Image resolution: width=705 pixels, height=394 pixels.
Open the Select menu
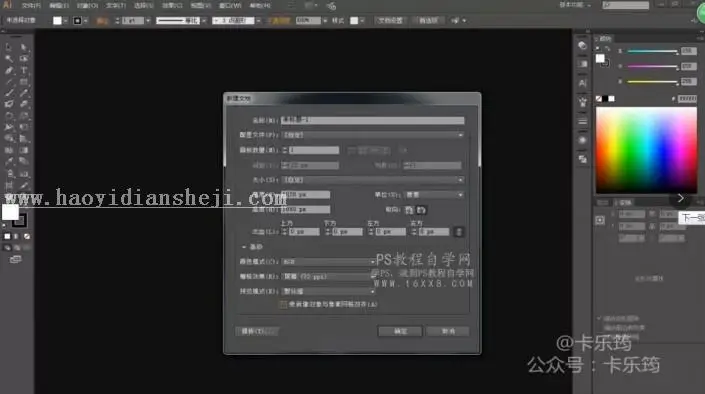pyautogui.click(x=143, y=6)
